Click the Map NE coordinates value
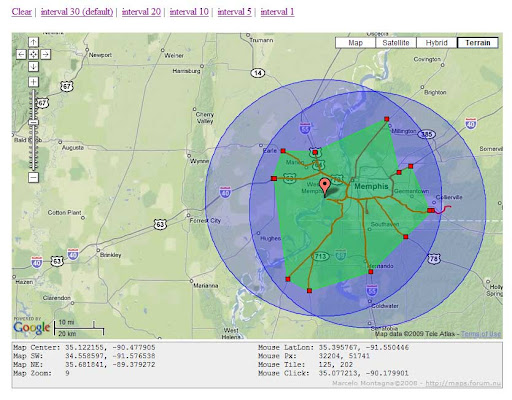The image size is (512, 400). [110, 365]
